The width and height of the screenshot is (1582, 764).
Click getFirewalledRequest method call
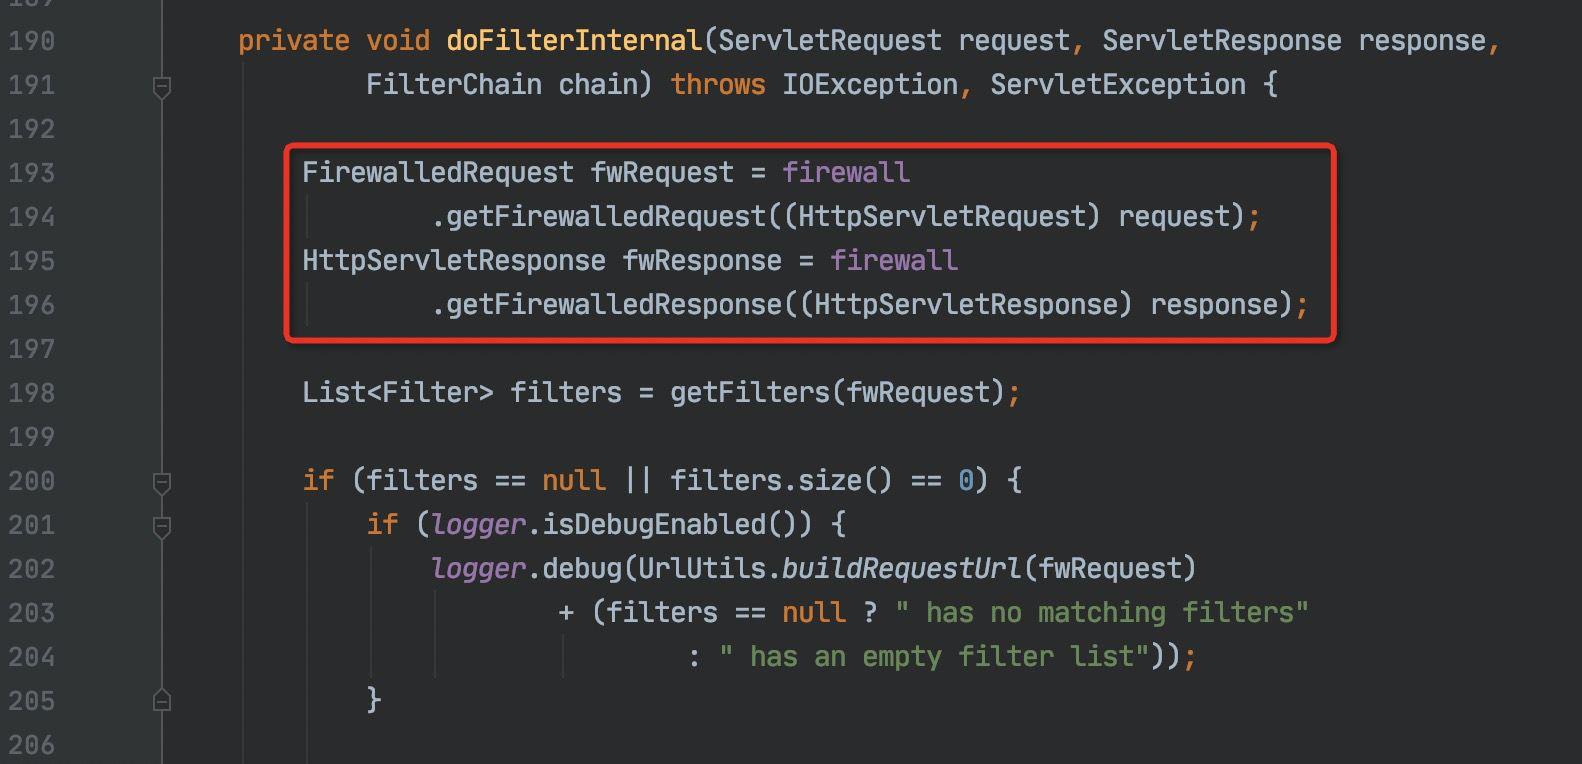coord(606,217)
